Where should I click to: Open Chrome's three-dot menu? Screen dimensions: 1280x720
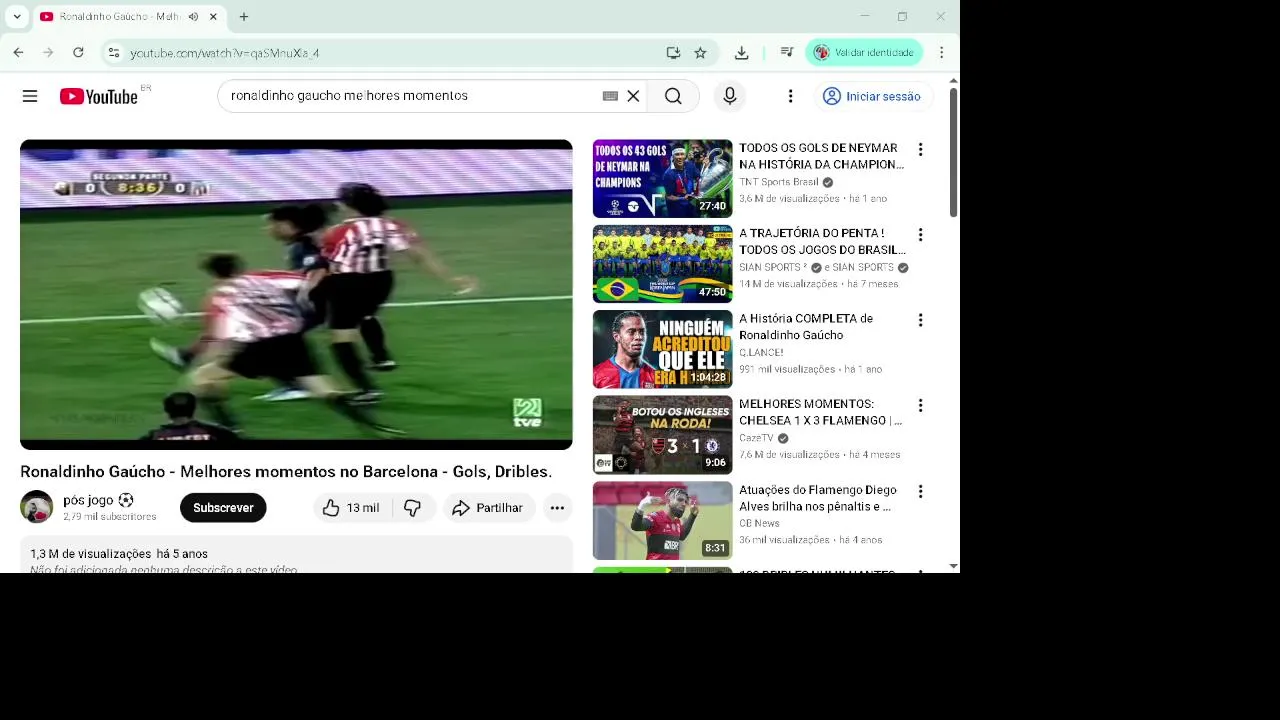[941, 52]
